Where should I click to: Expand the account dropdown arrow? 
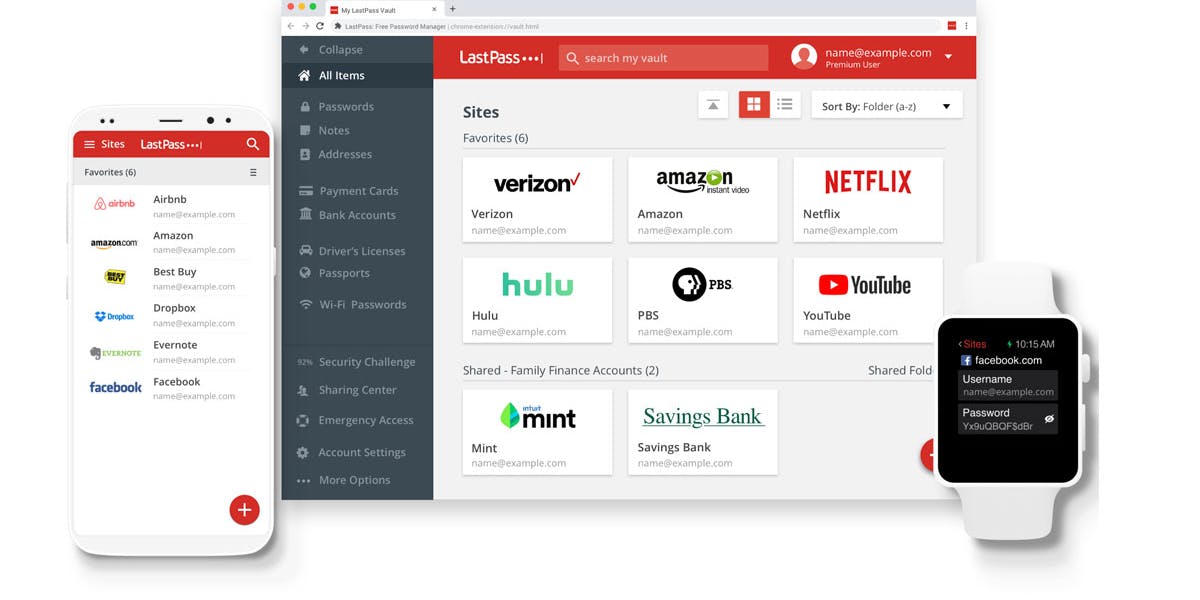pyautogui.click(x=948, y=57)
